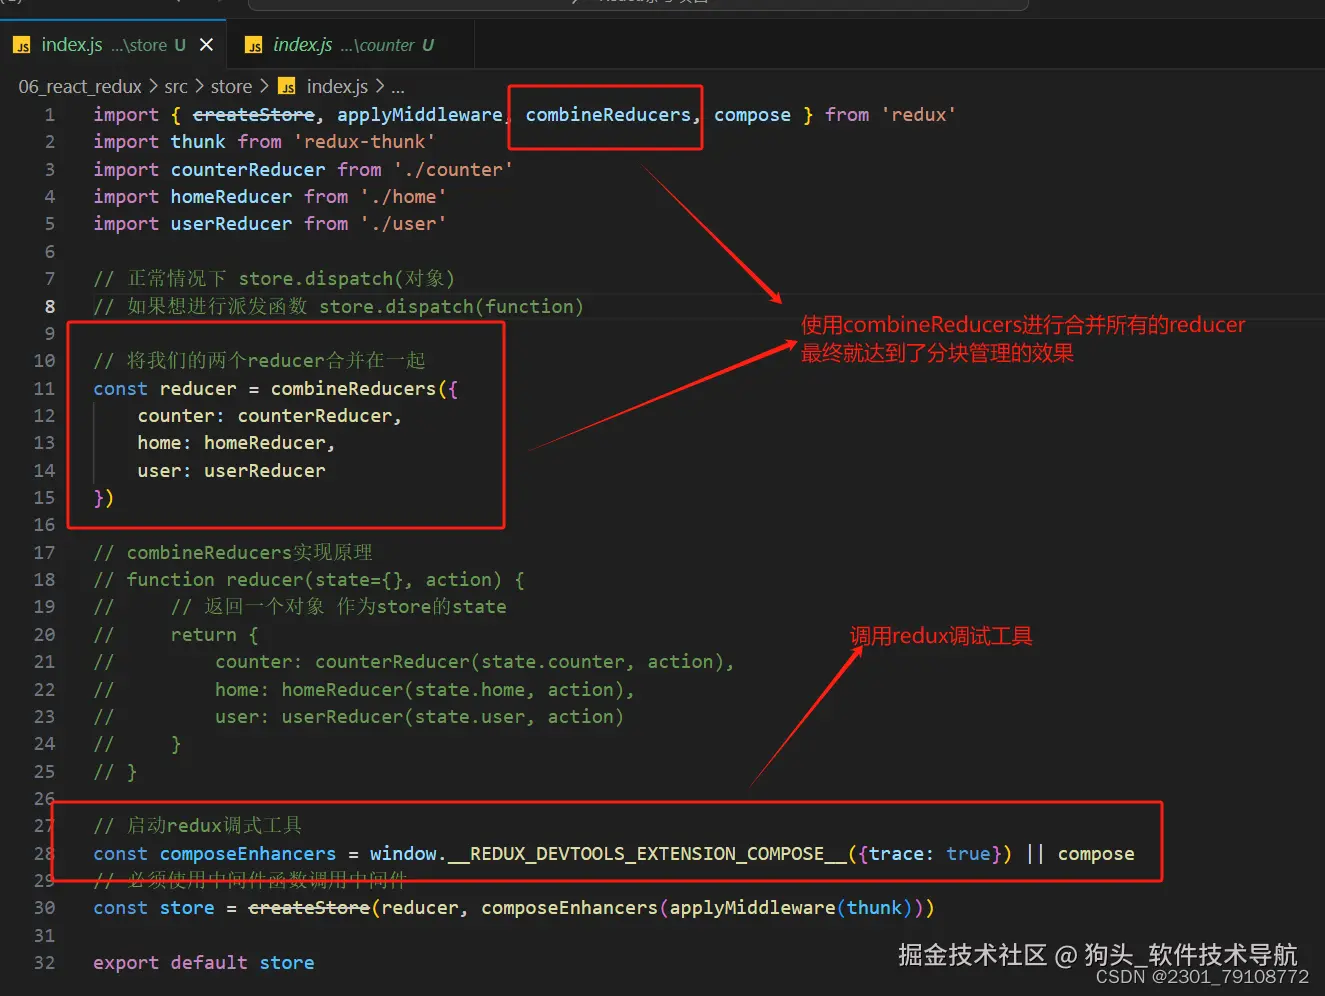Click JS icon in breadcrumb path
The width and height of the screenshot is (1325, 996).
pos(287,87)
